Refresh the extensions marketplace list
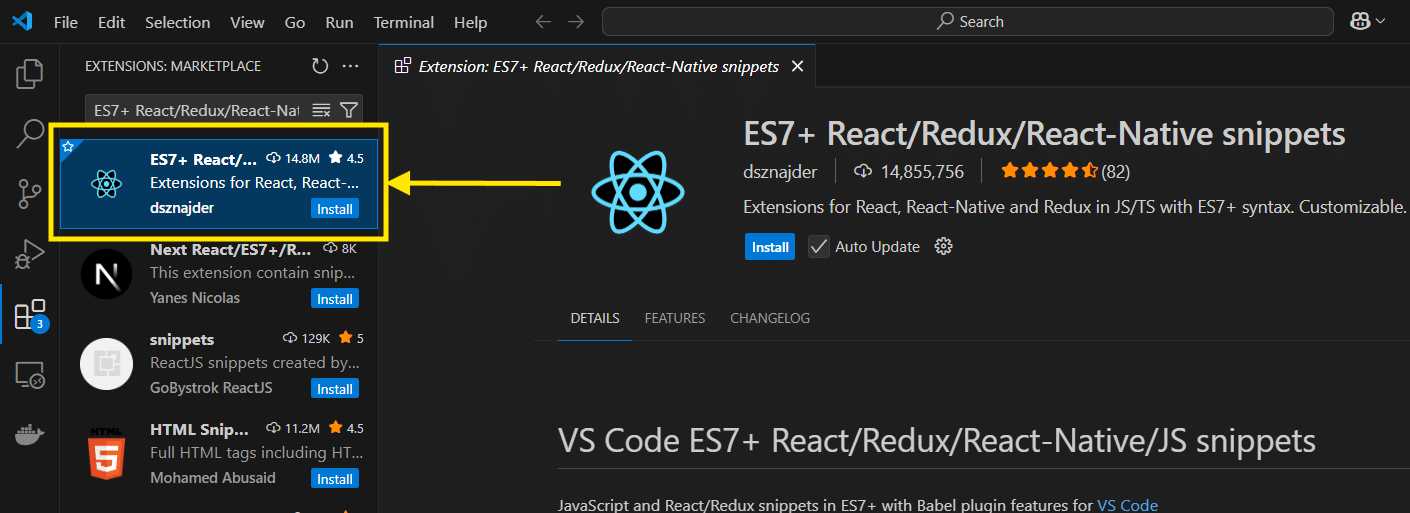 [x=320, y=66]
